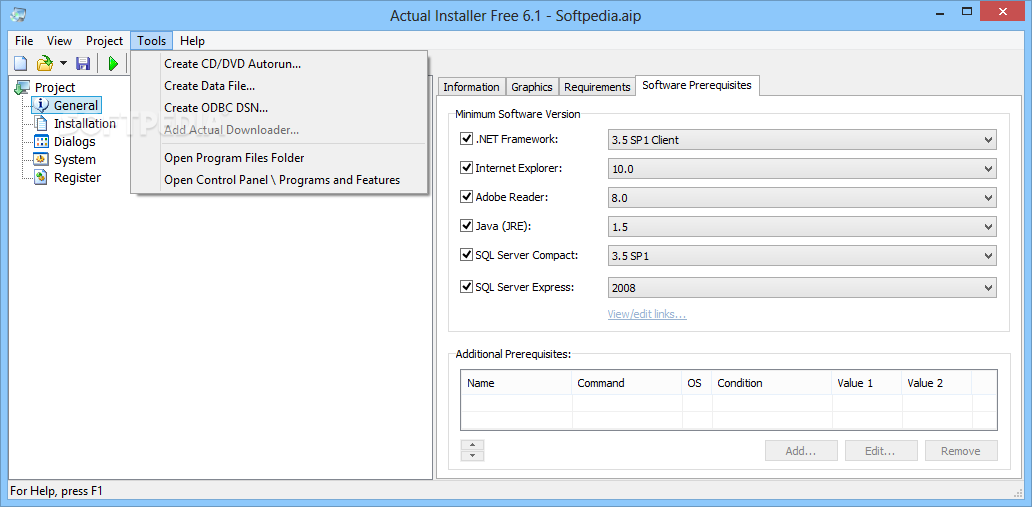Image resolution: width=1032 pixels, height=507 pixels.
Task: Uncheck the SQL Server Compact checkbox
Action: point(467,254)
